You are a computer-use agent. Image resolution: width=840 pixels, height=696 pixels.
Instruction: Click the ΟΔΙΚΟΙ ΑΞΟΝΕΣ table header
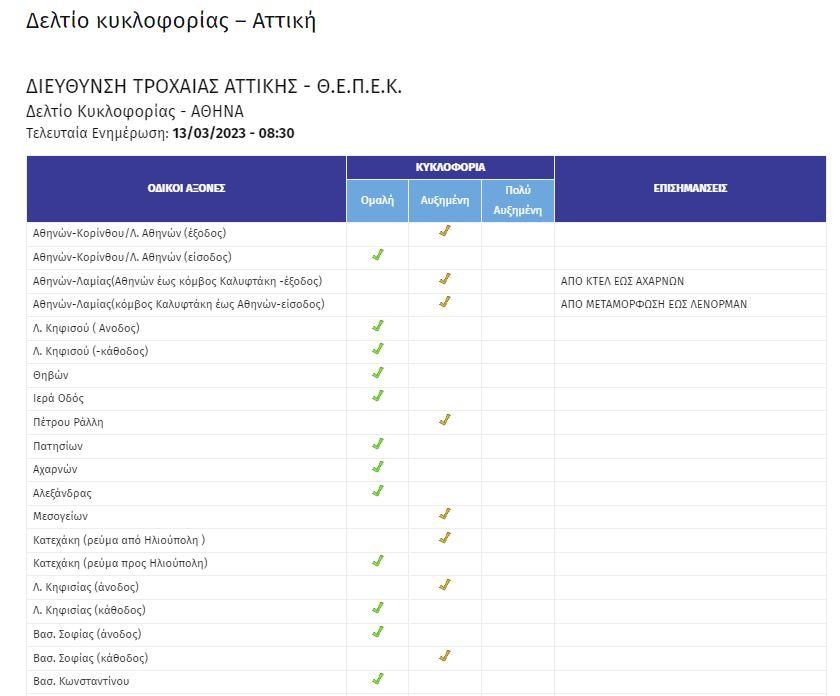coord(186,188)
